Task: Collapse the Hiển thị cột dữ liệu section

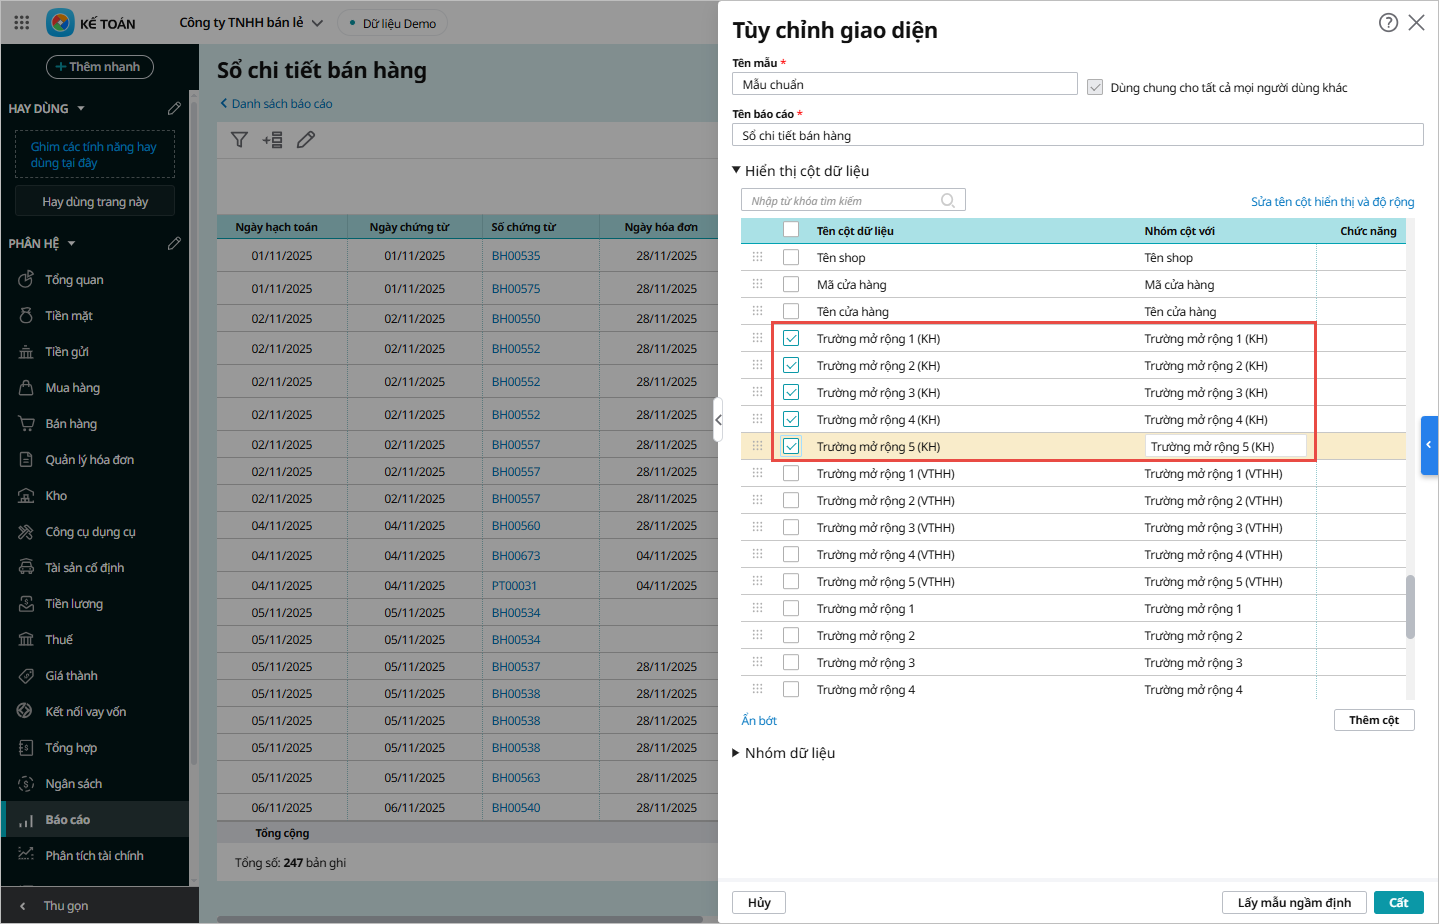Action: point(737,171)
